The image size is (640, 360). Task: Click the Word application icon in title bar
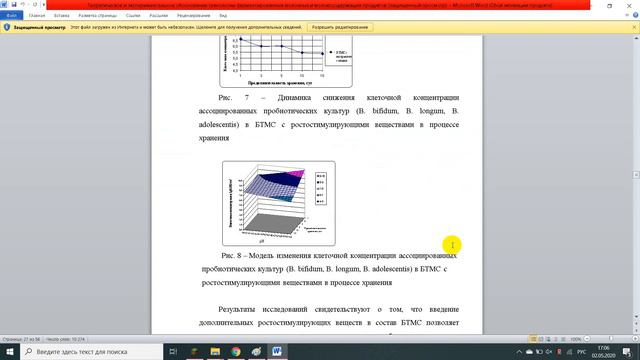click(x=4, y=4)
